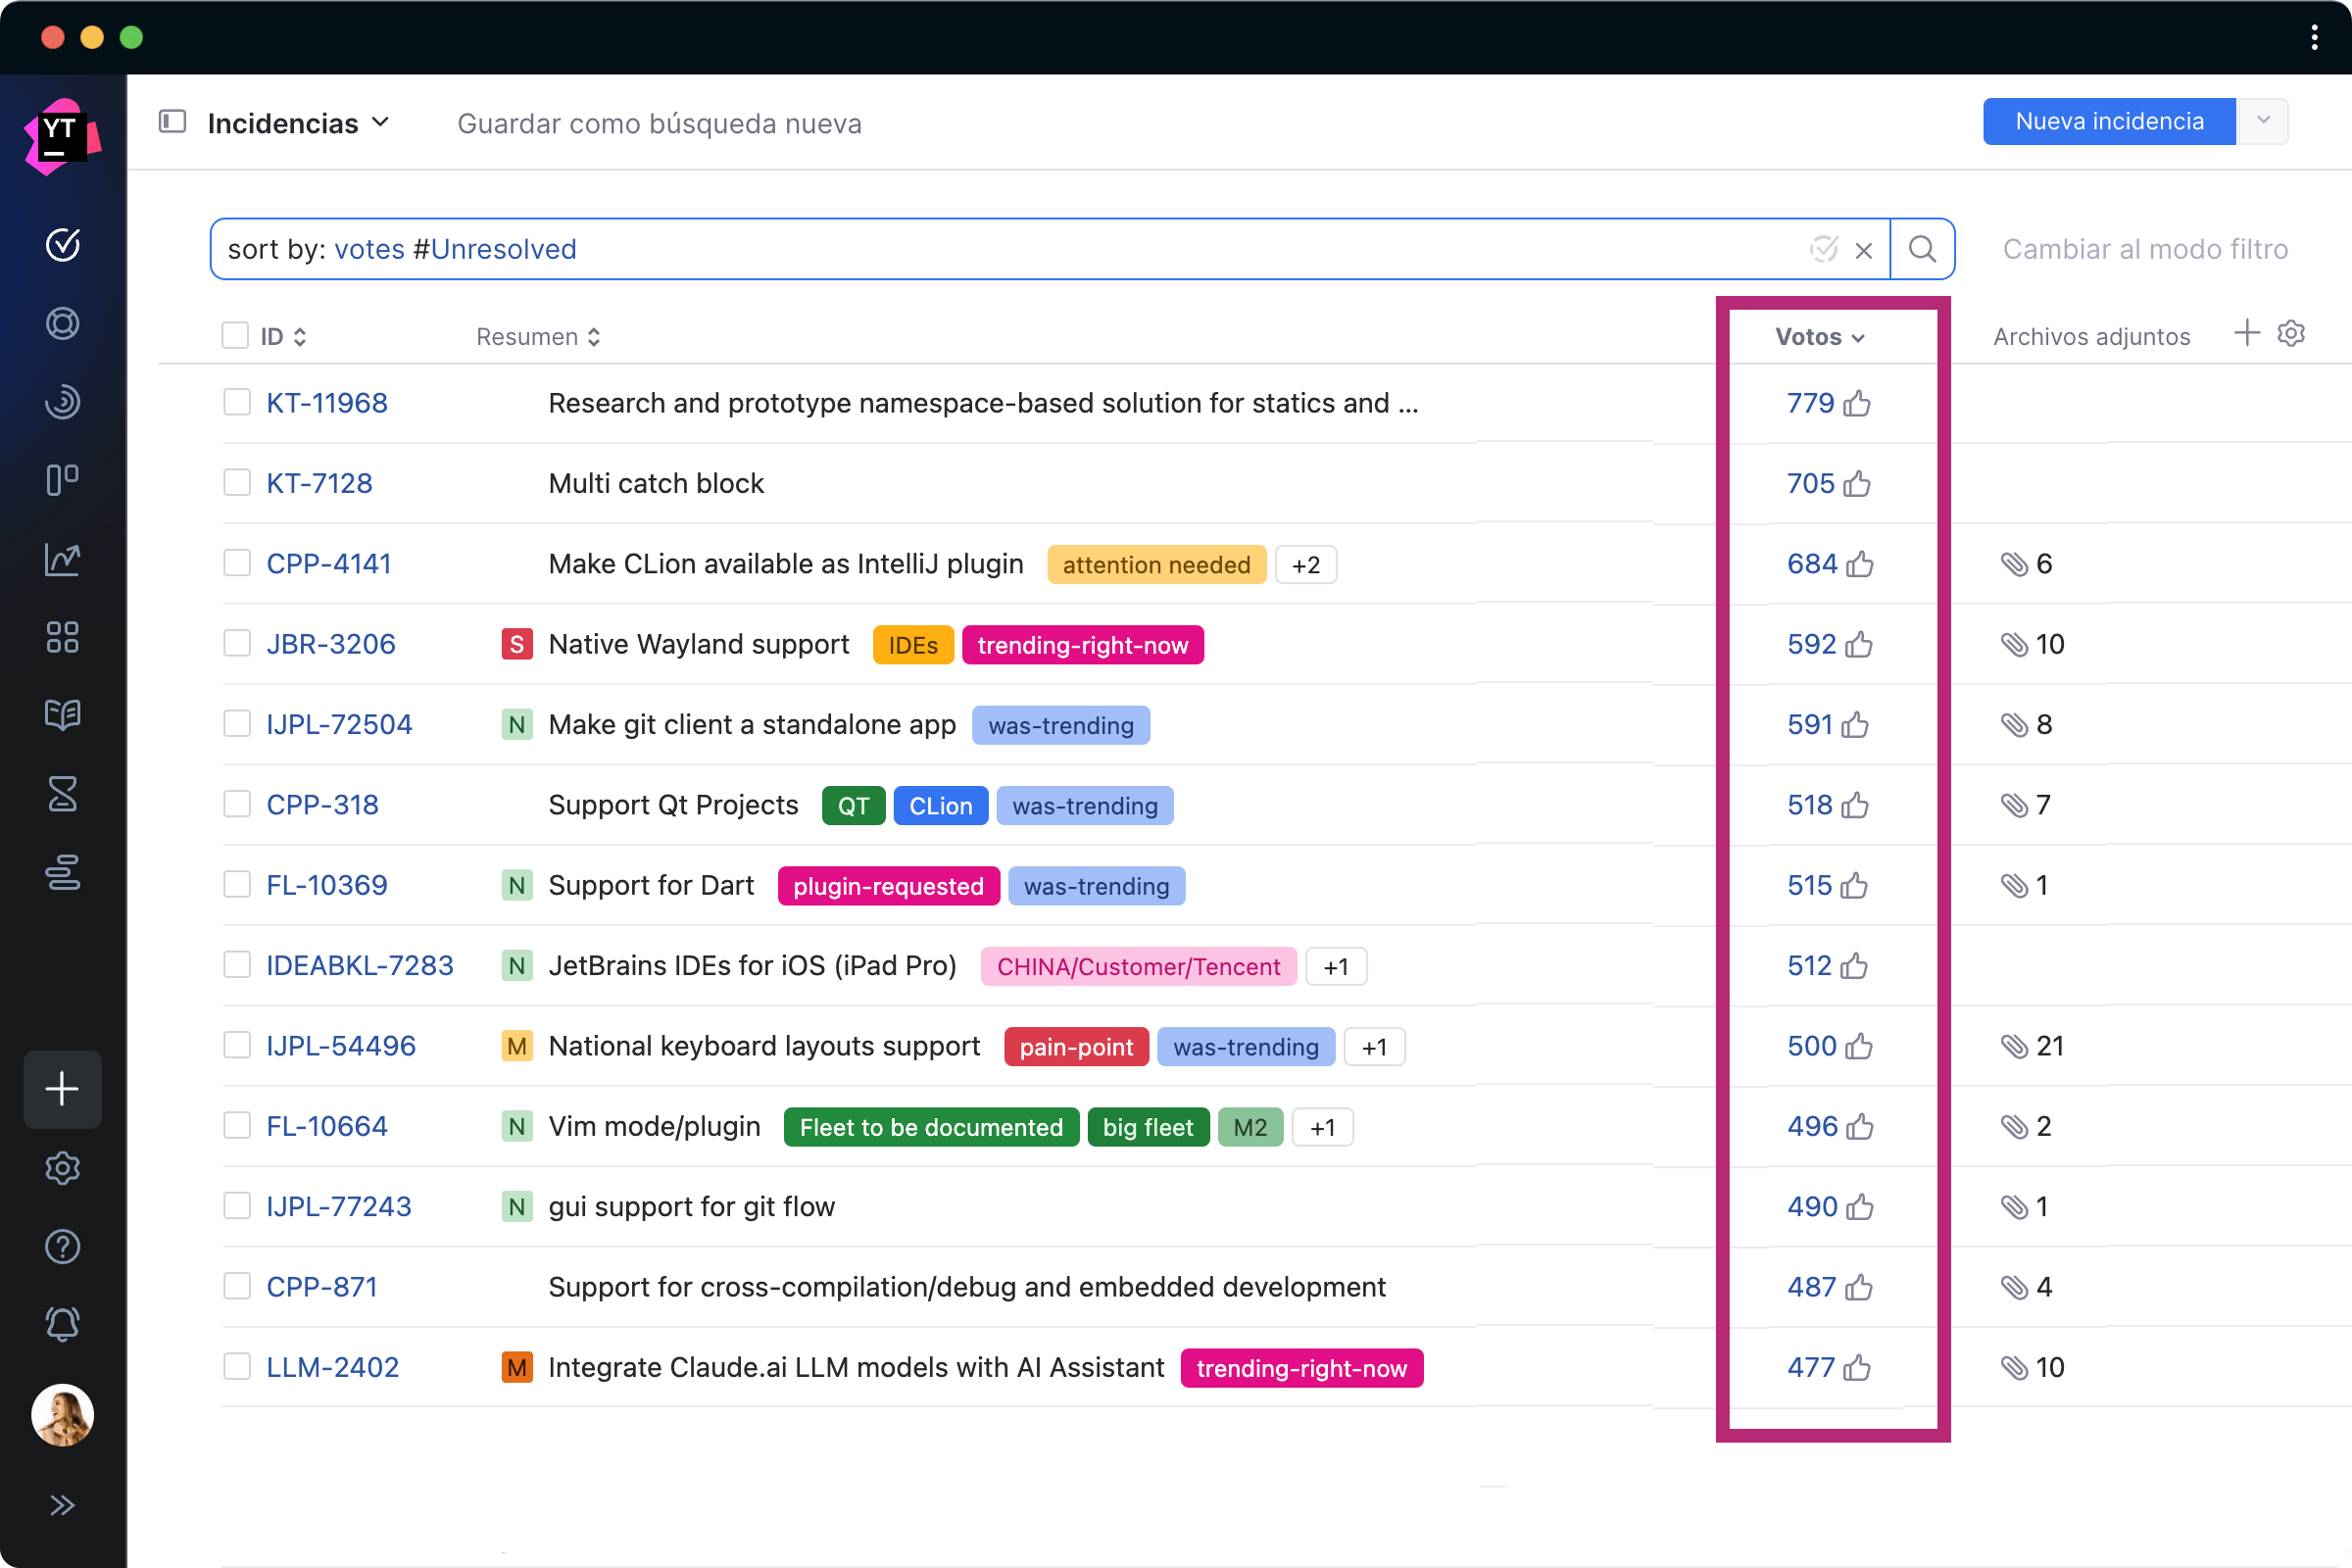
Task: Select the grid/dashboard blocks icon in sidebar
Action: click(x=61, y=637)
